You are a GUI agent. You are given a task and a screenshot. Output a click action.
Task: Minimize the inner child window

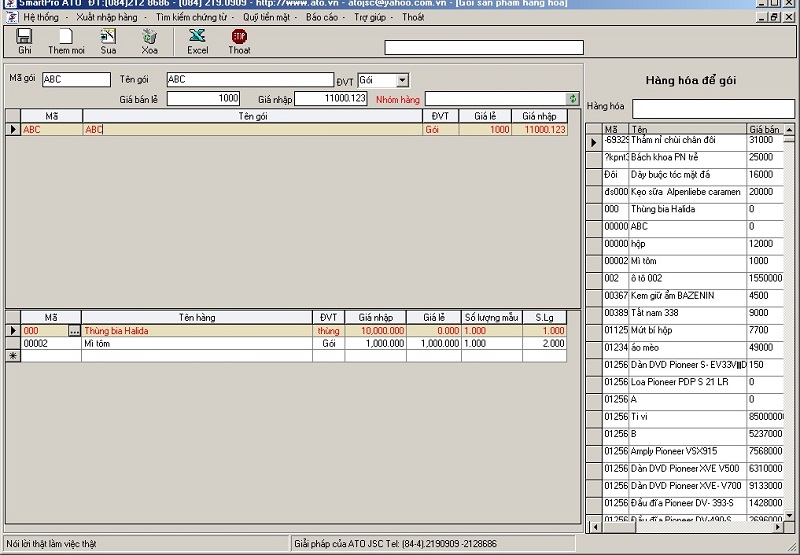(x=762, y=17)
